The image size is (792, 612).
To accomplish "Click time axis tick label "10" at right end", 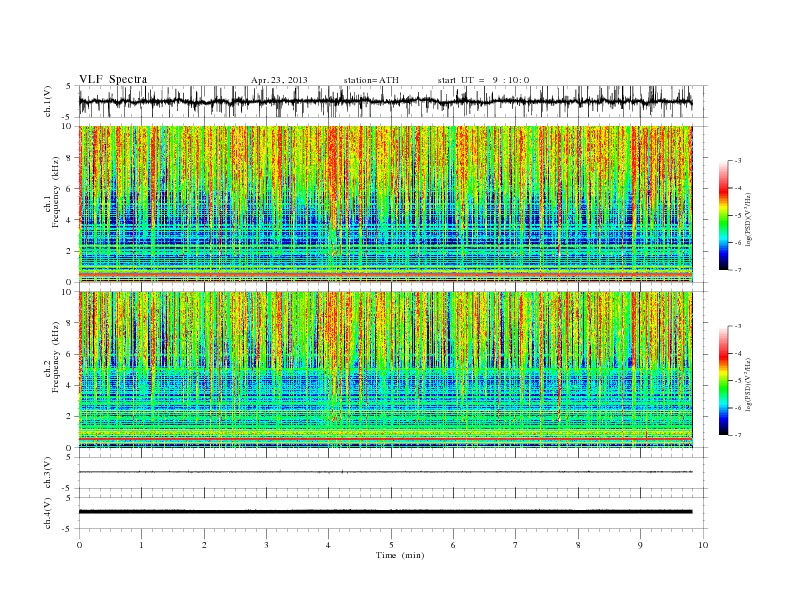I will pyautogui.click(x=703, y=545).
